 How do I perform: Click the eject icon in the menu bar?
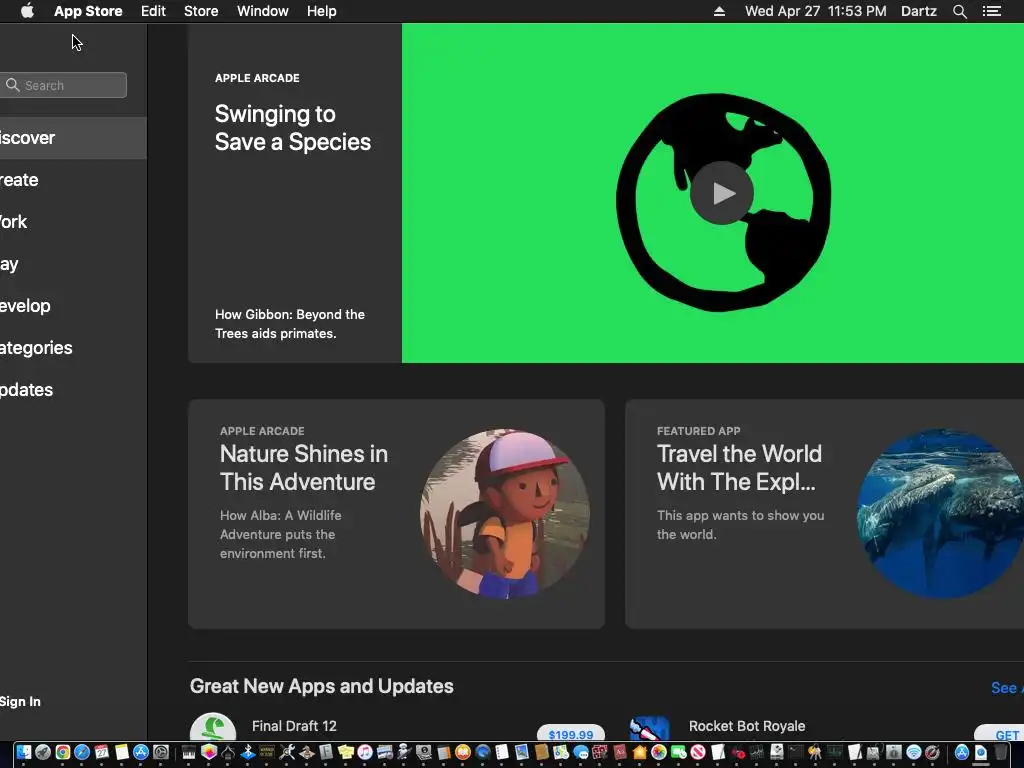719,11
